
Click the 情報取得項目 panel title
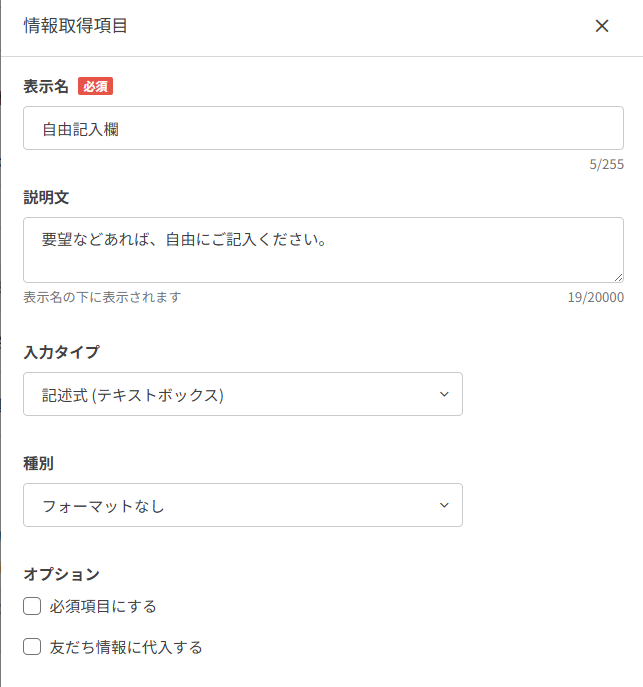pos(75,26)
